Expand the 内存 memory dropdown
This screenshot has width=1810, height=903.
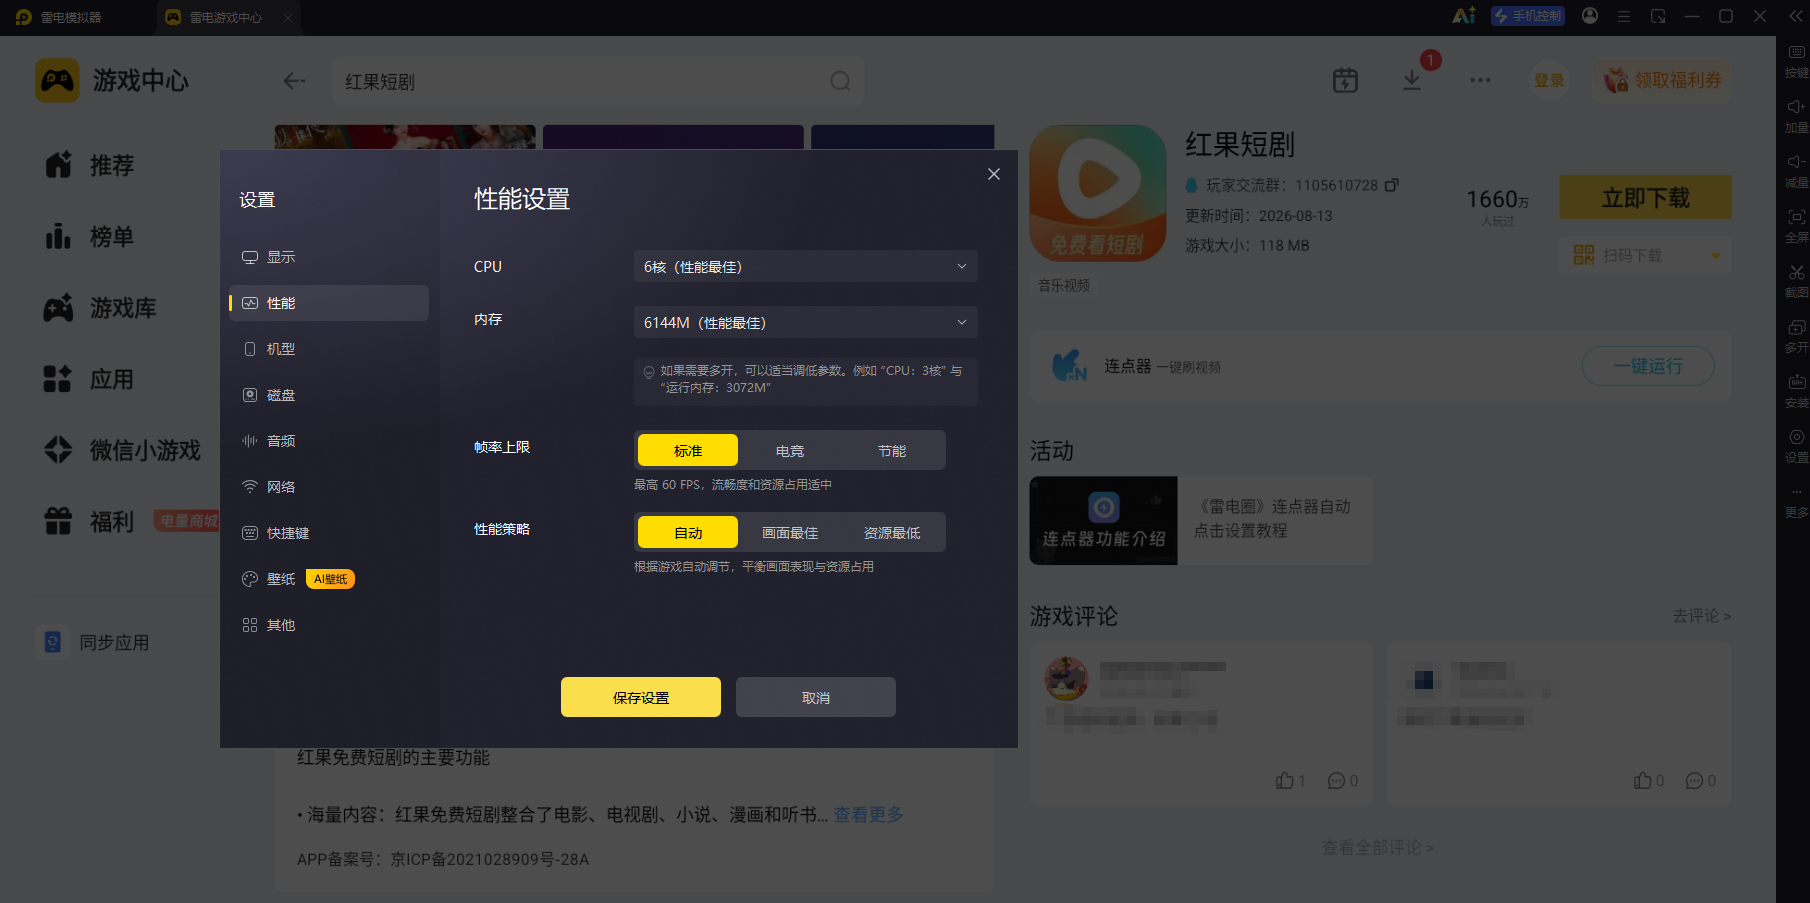805,323
